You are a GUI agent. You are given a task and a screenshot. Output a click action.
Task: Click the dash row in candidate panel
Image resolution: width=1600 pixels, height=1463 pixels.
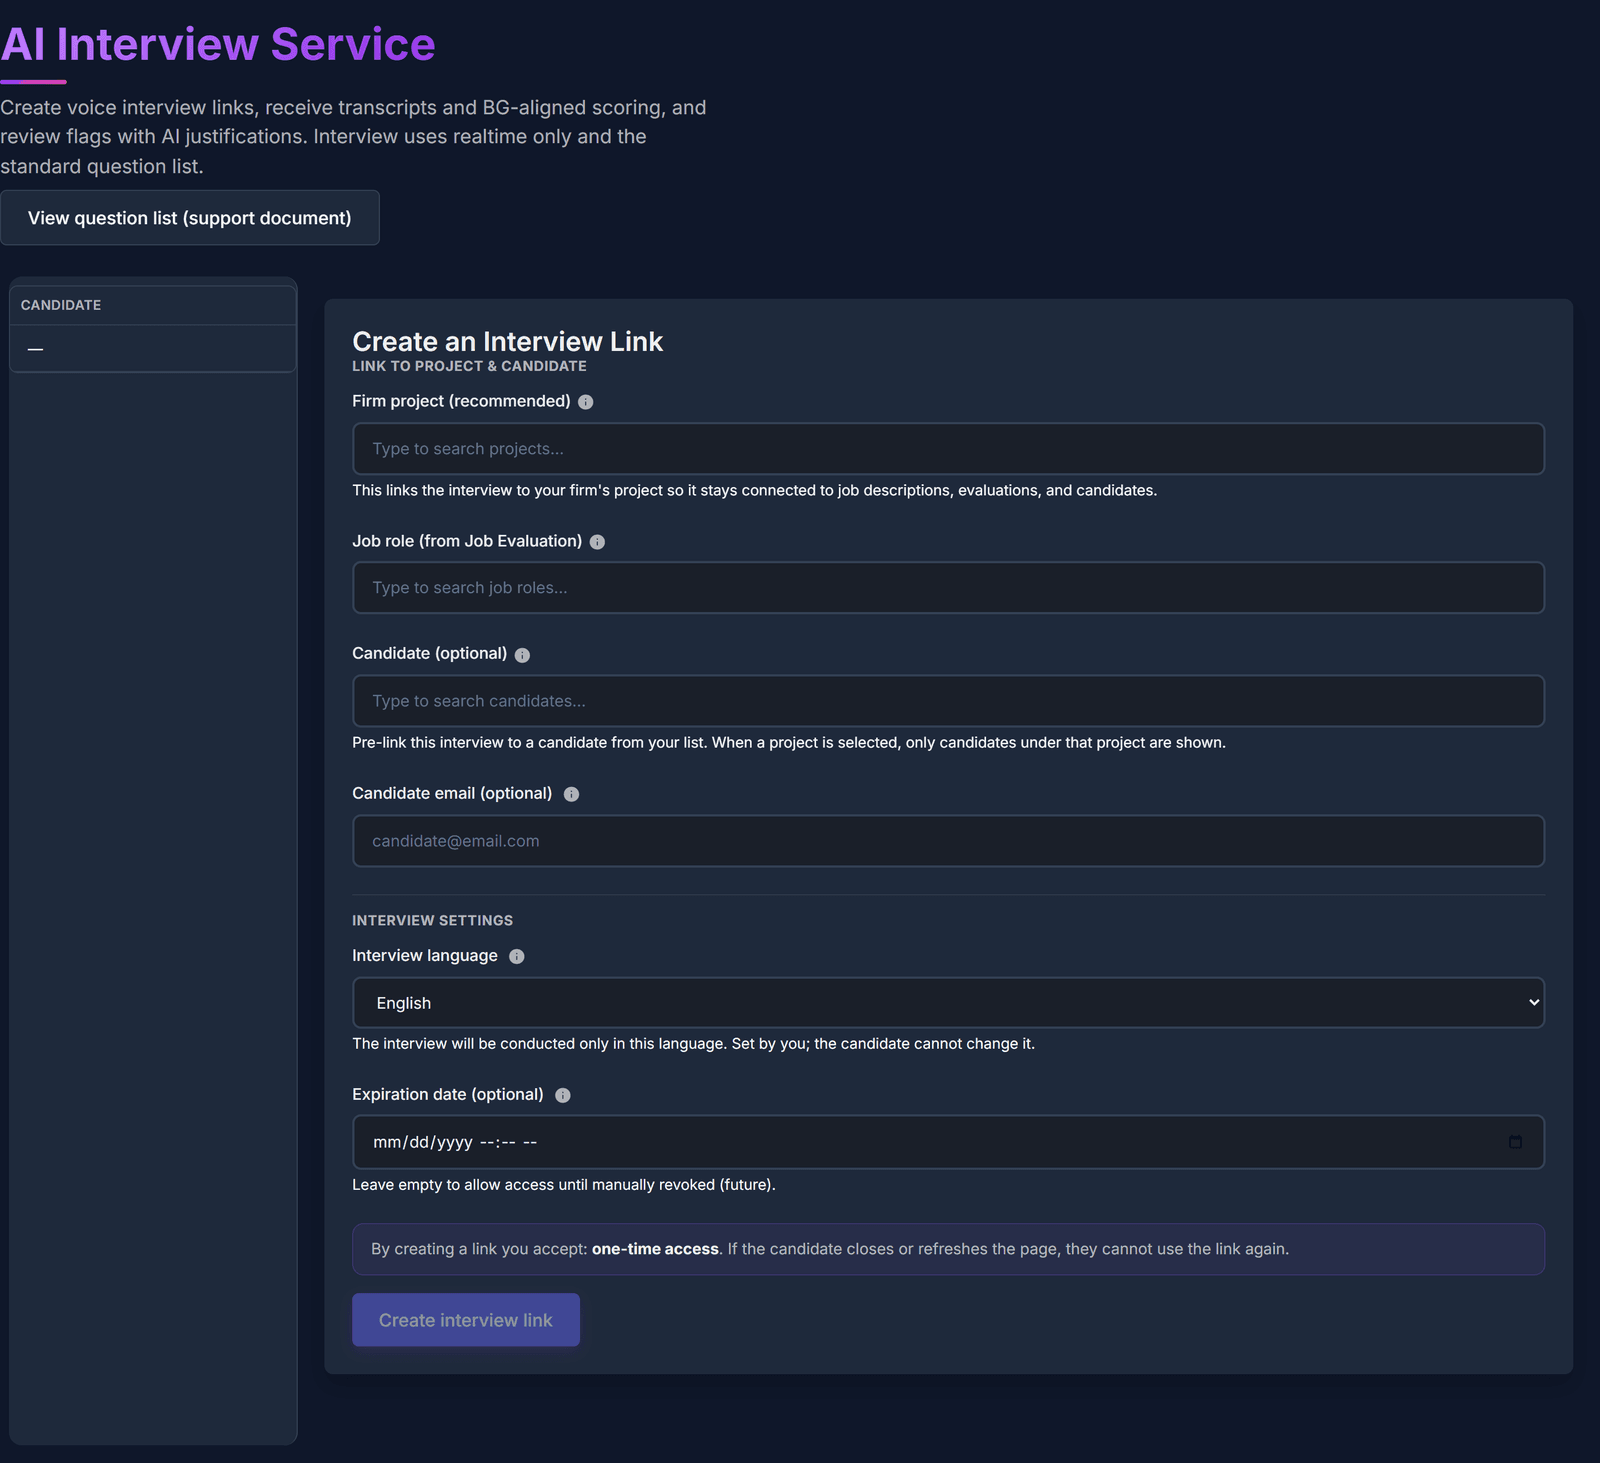tap(153, 349)
